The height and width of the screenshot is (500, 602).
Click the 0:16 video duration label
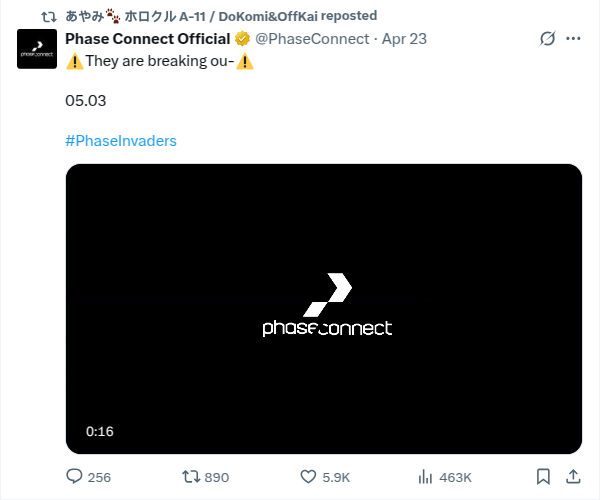[x=100, y=432]
